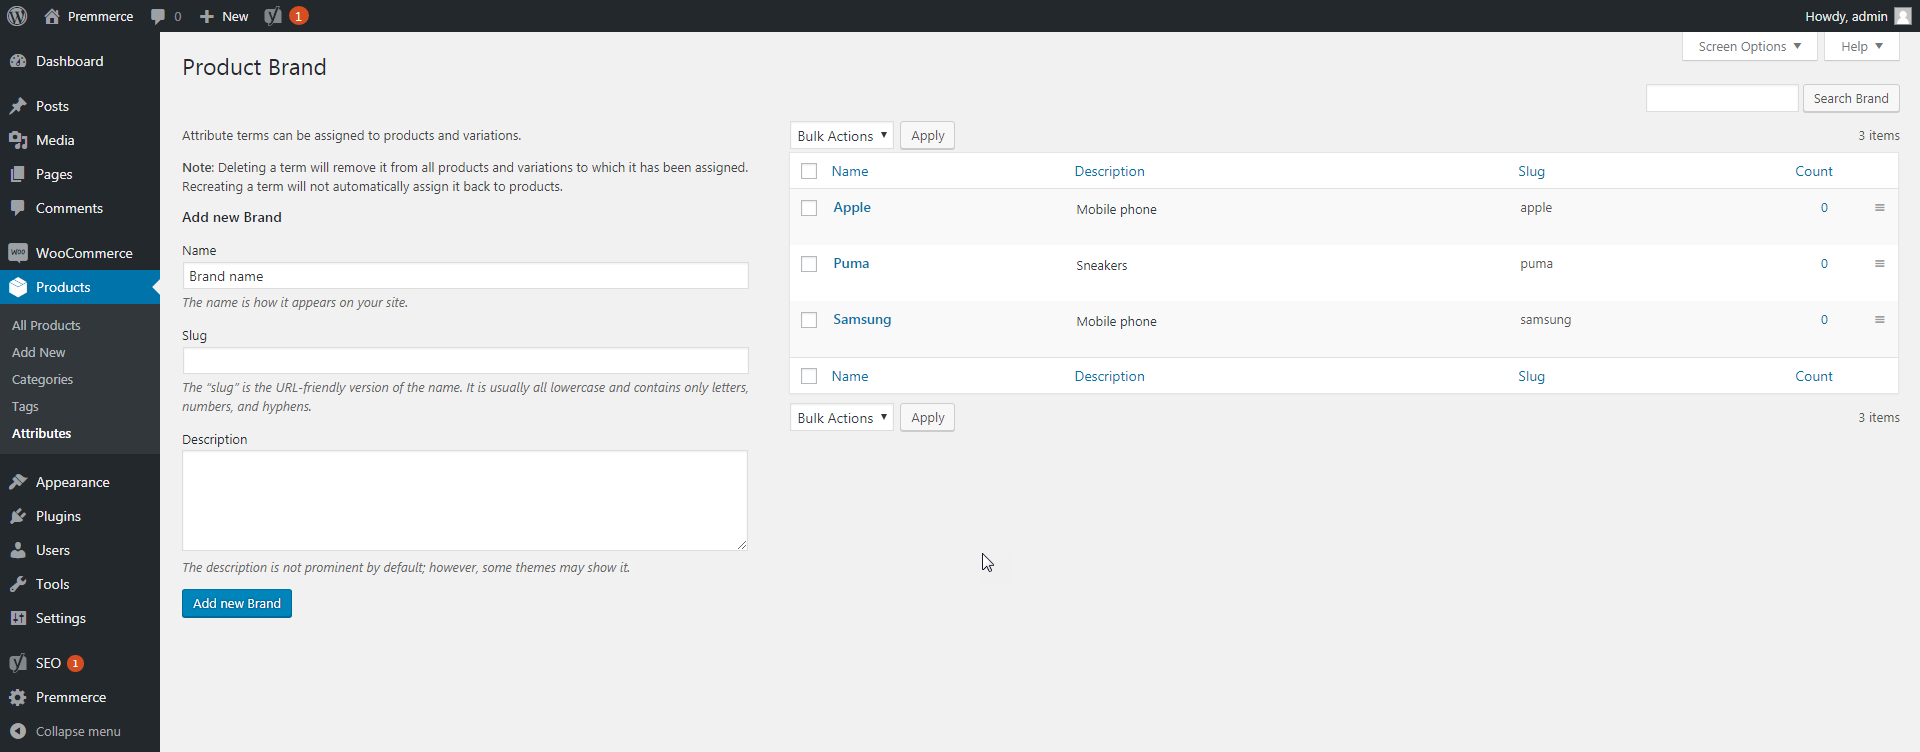Click the Description textarea
The image size is (1920, 752).
[x=465, y=500]
